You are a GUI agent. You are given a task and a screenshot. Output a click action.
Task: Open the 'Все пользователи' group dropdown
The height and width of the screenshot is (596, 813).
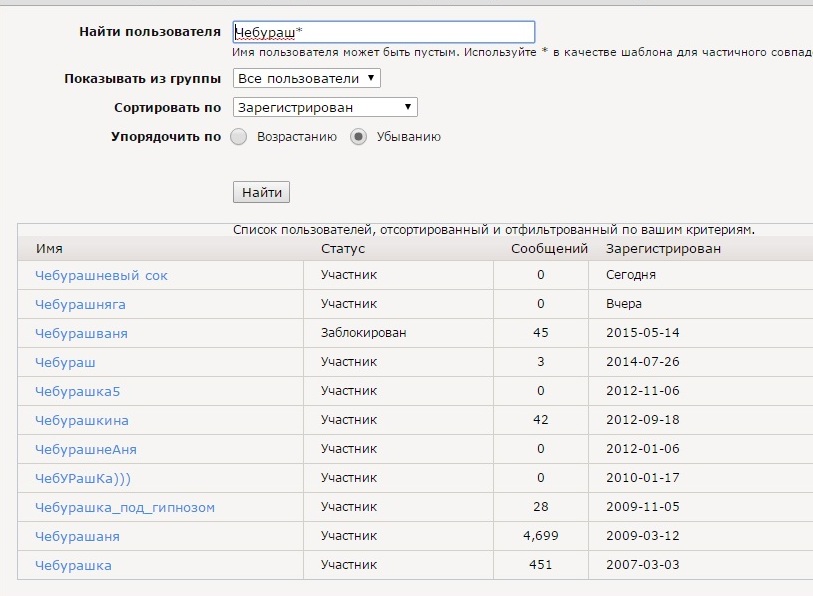click(x=306, y=78)
